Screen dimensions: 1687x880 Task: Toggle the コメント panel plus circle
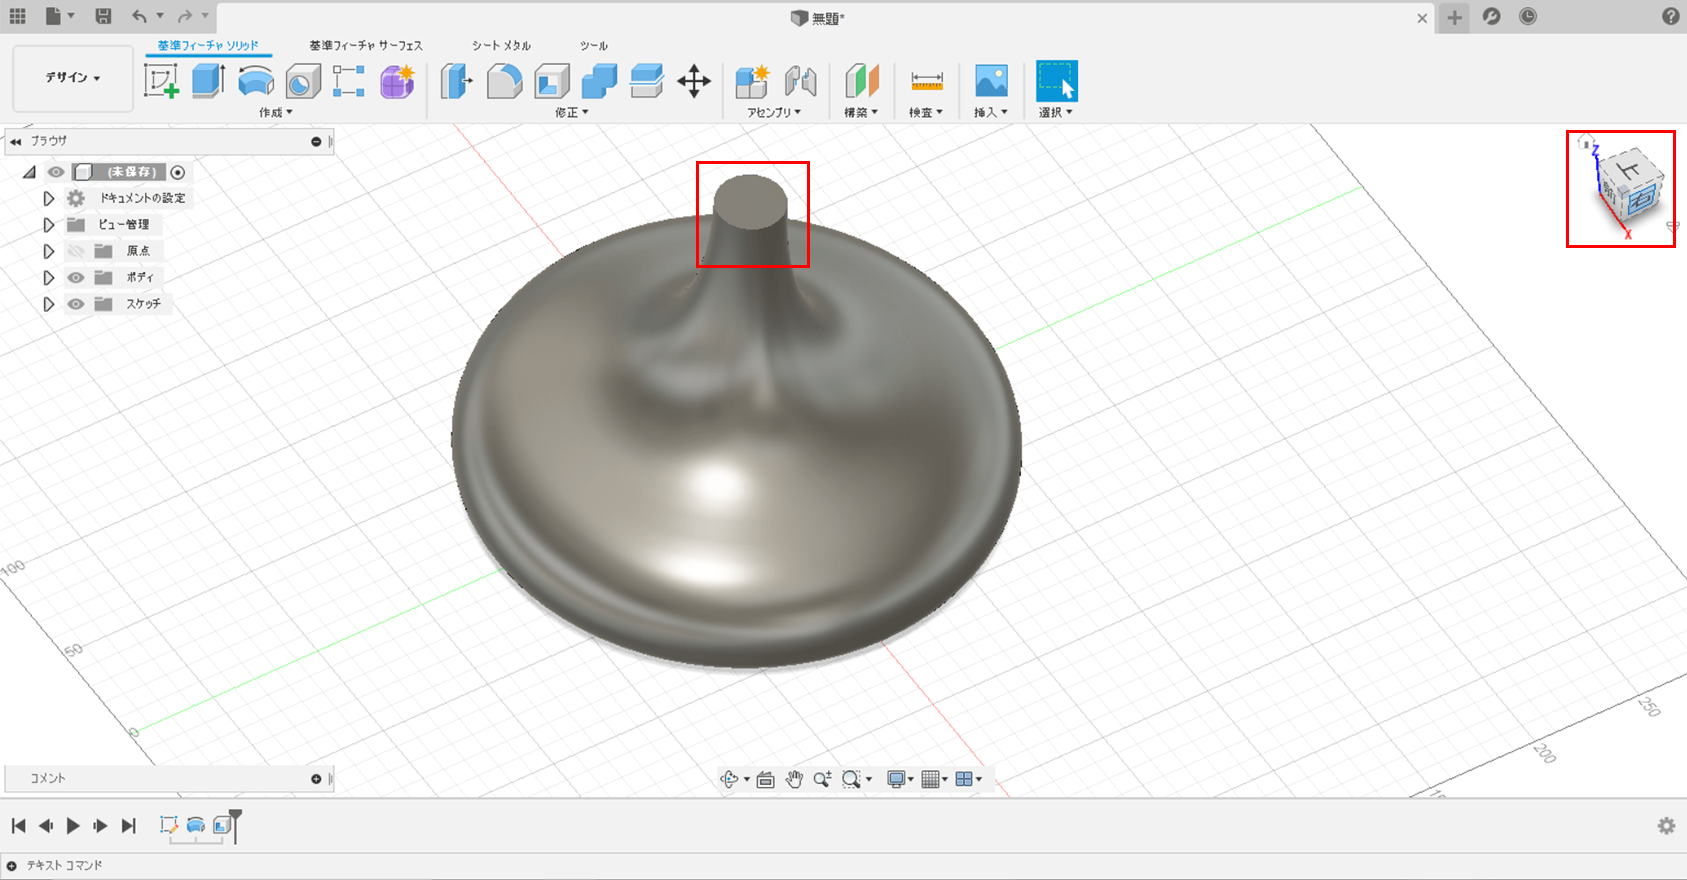coord(316,779)
